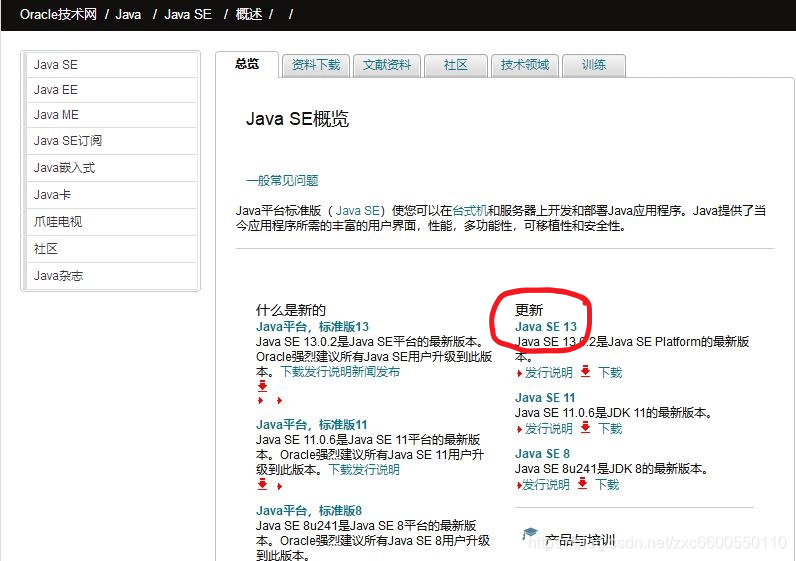Open the 社区 tab
The width and height of the screenshot is (796, 561).
tap(455, 65)
